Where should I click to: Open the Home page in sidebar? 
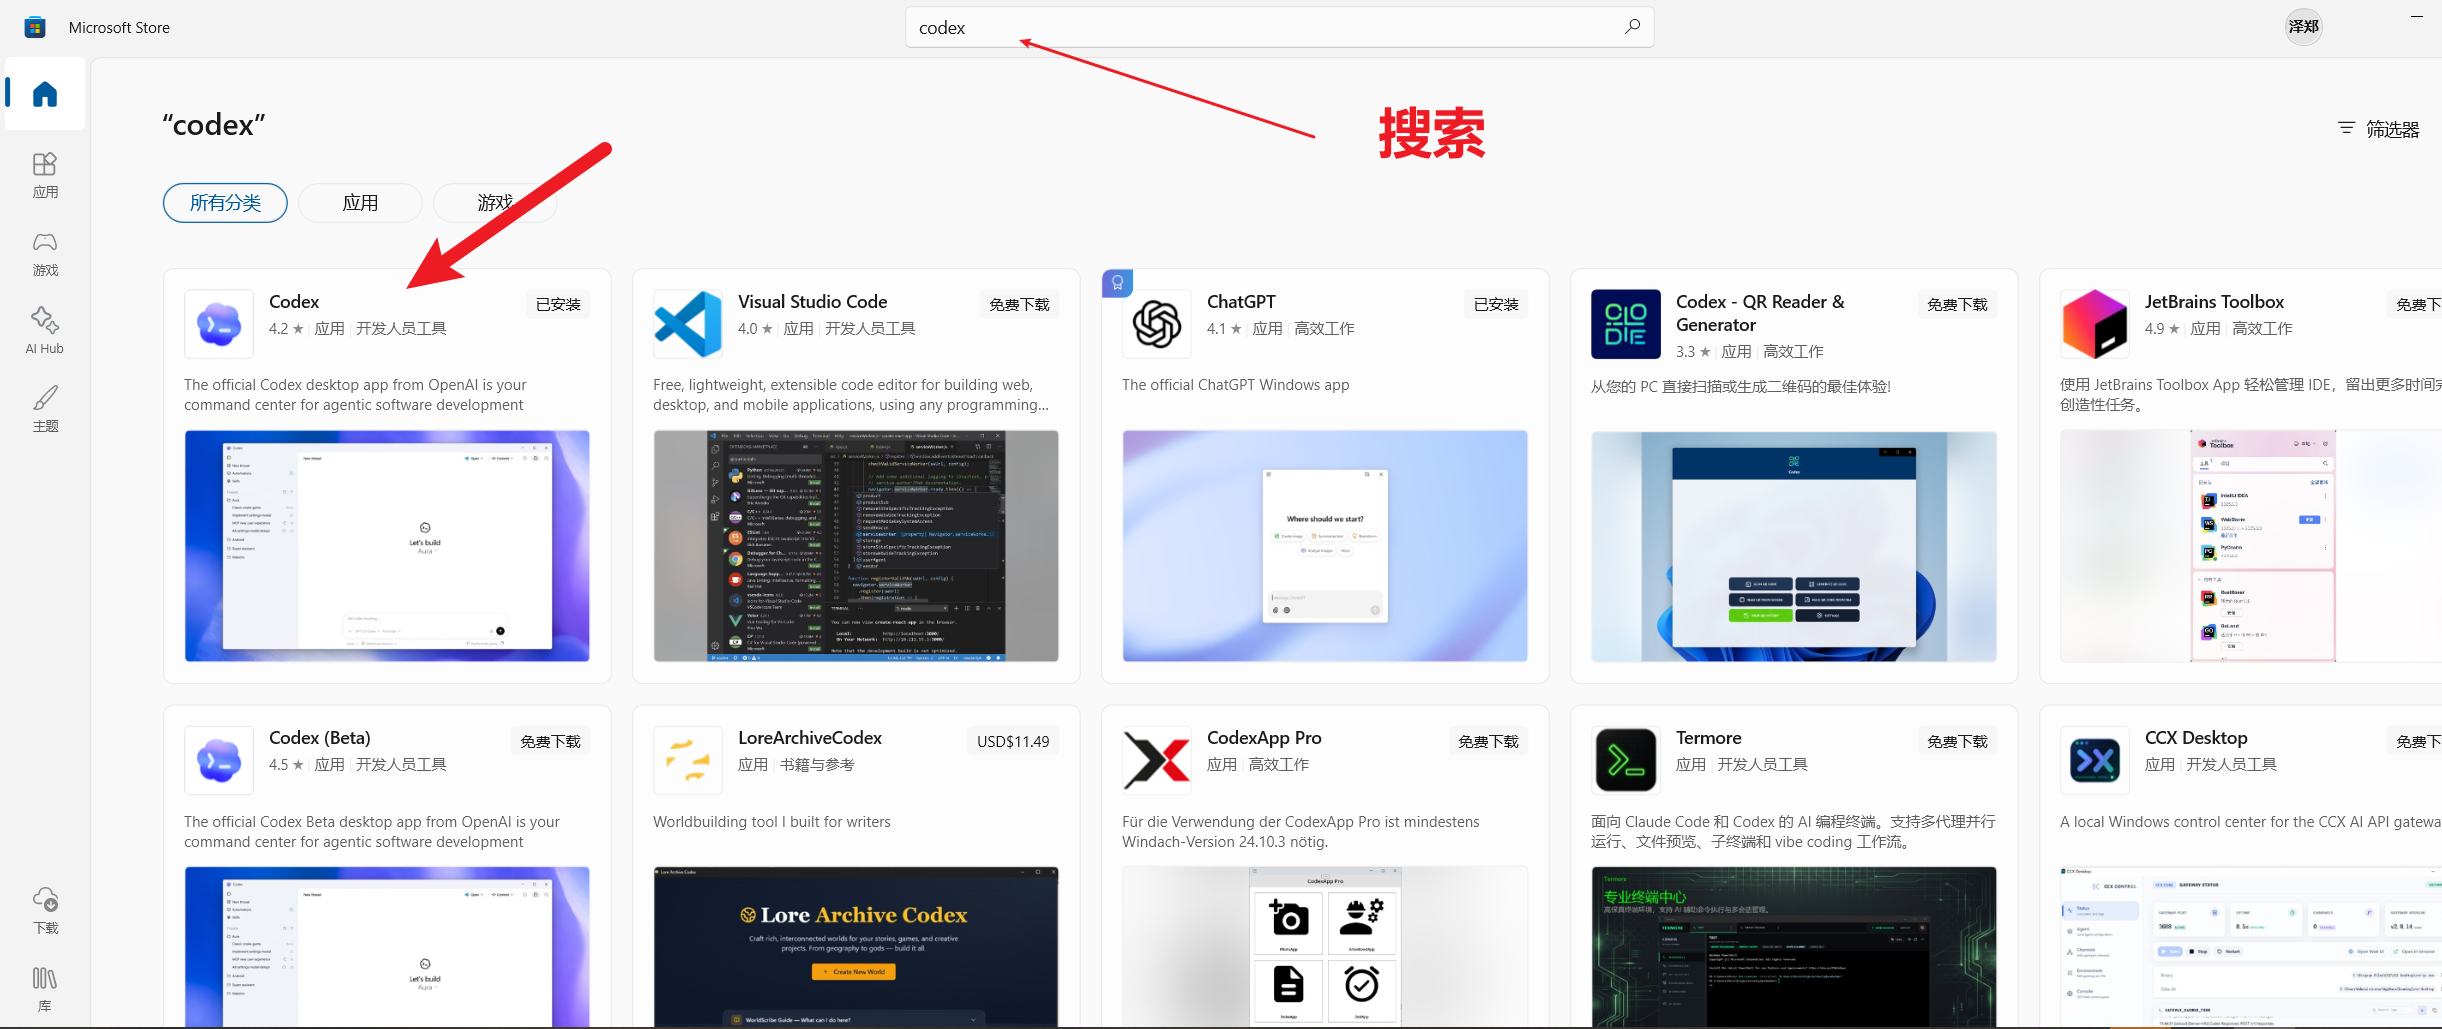tap(45, 94)
